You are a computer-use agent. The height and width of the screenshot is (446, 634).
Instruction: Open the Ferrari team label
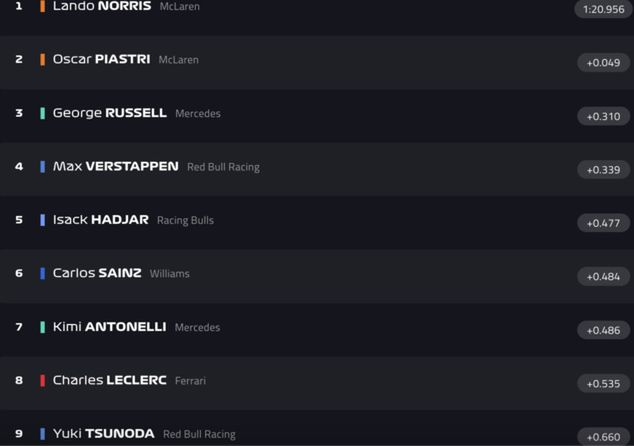pyautogui.click(x=190, y=381)
